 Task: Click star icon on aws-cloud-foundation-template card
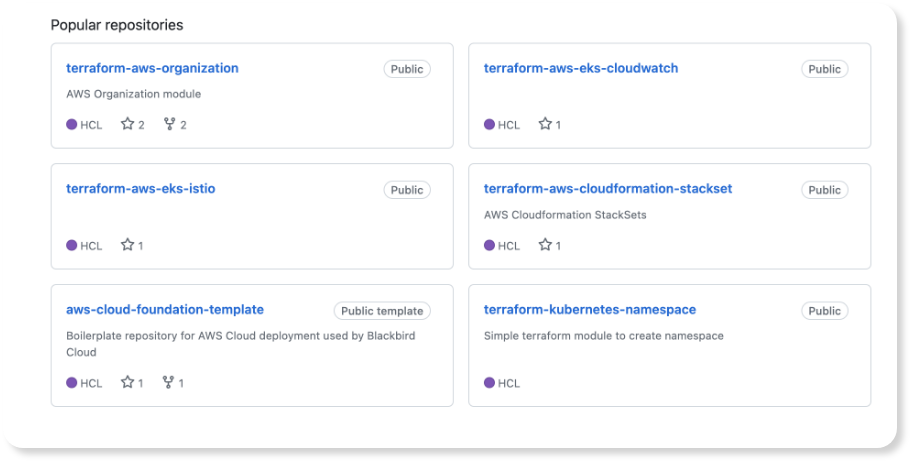click(127, 382)
